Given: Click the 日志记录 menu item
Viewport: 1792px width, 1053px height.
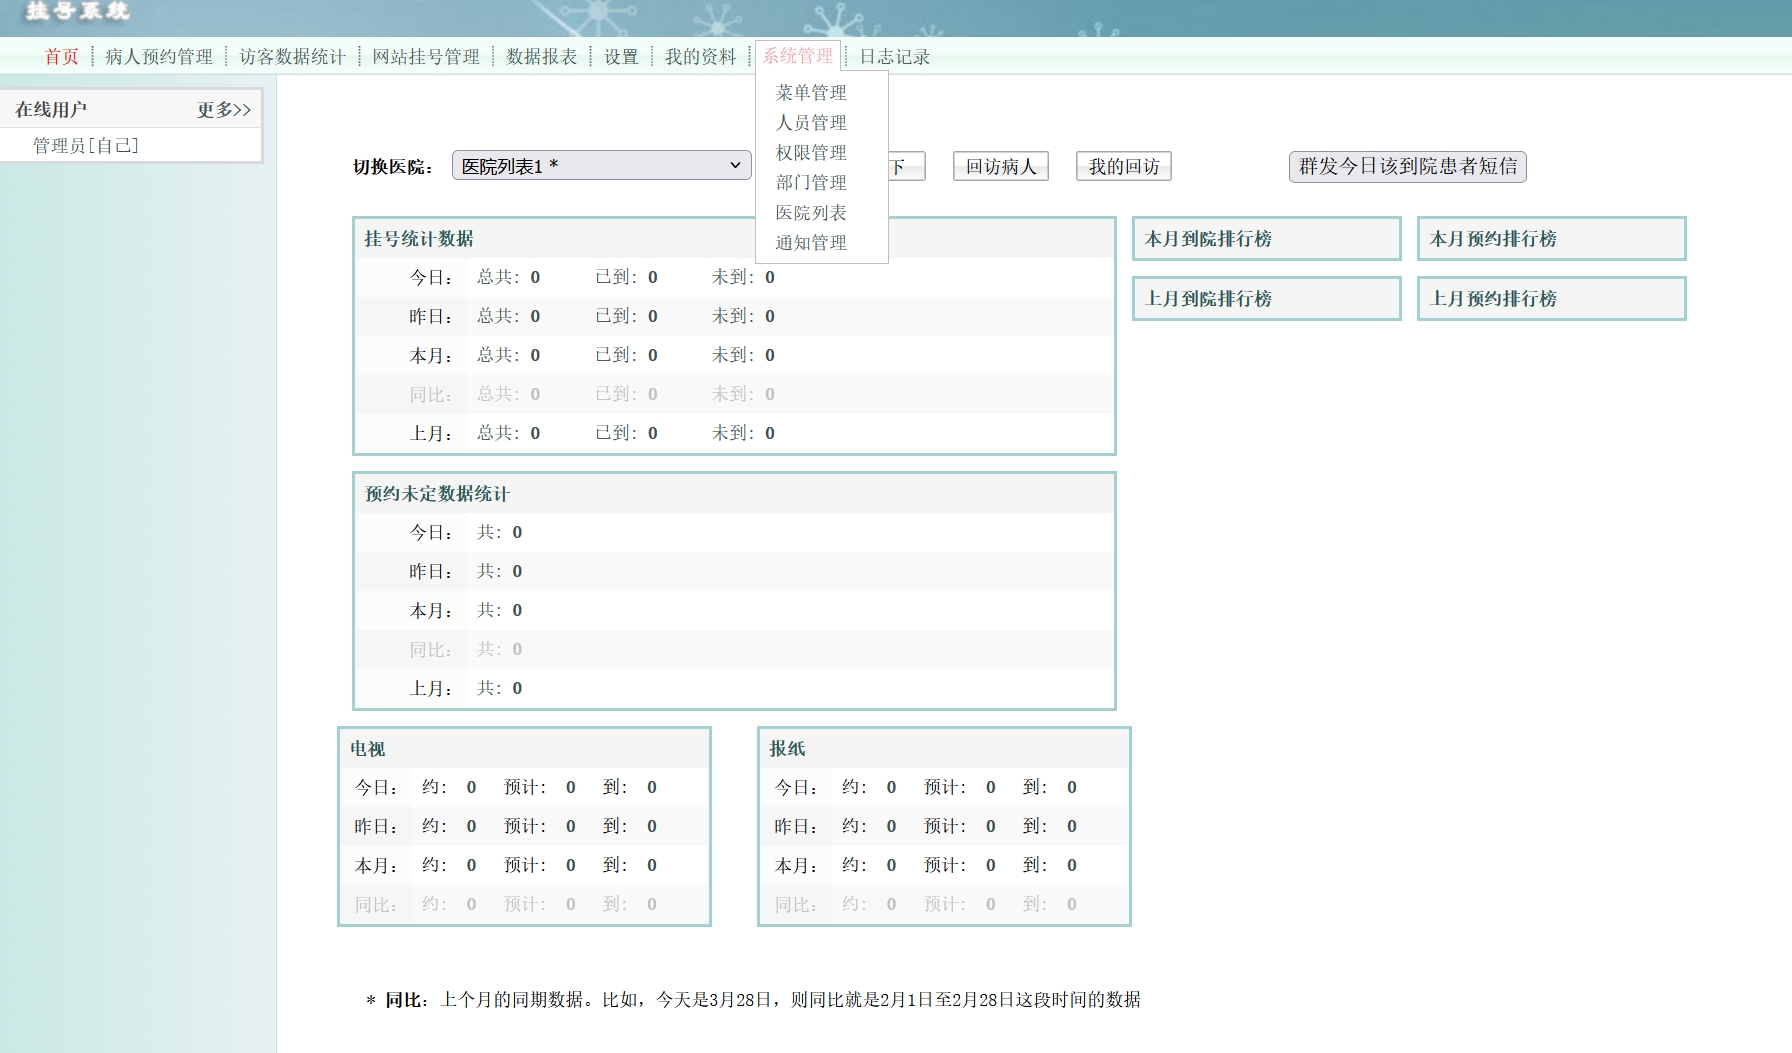Looking at the screenshot, I should [894, 57].
